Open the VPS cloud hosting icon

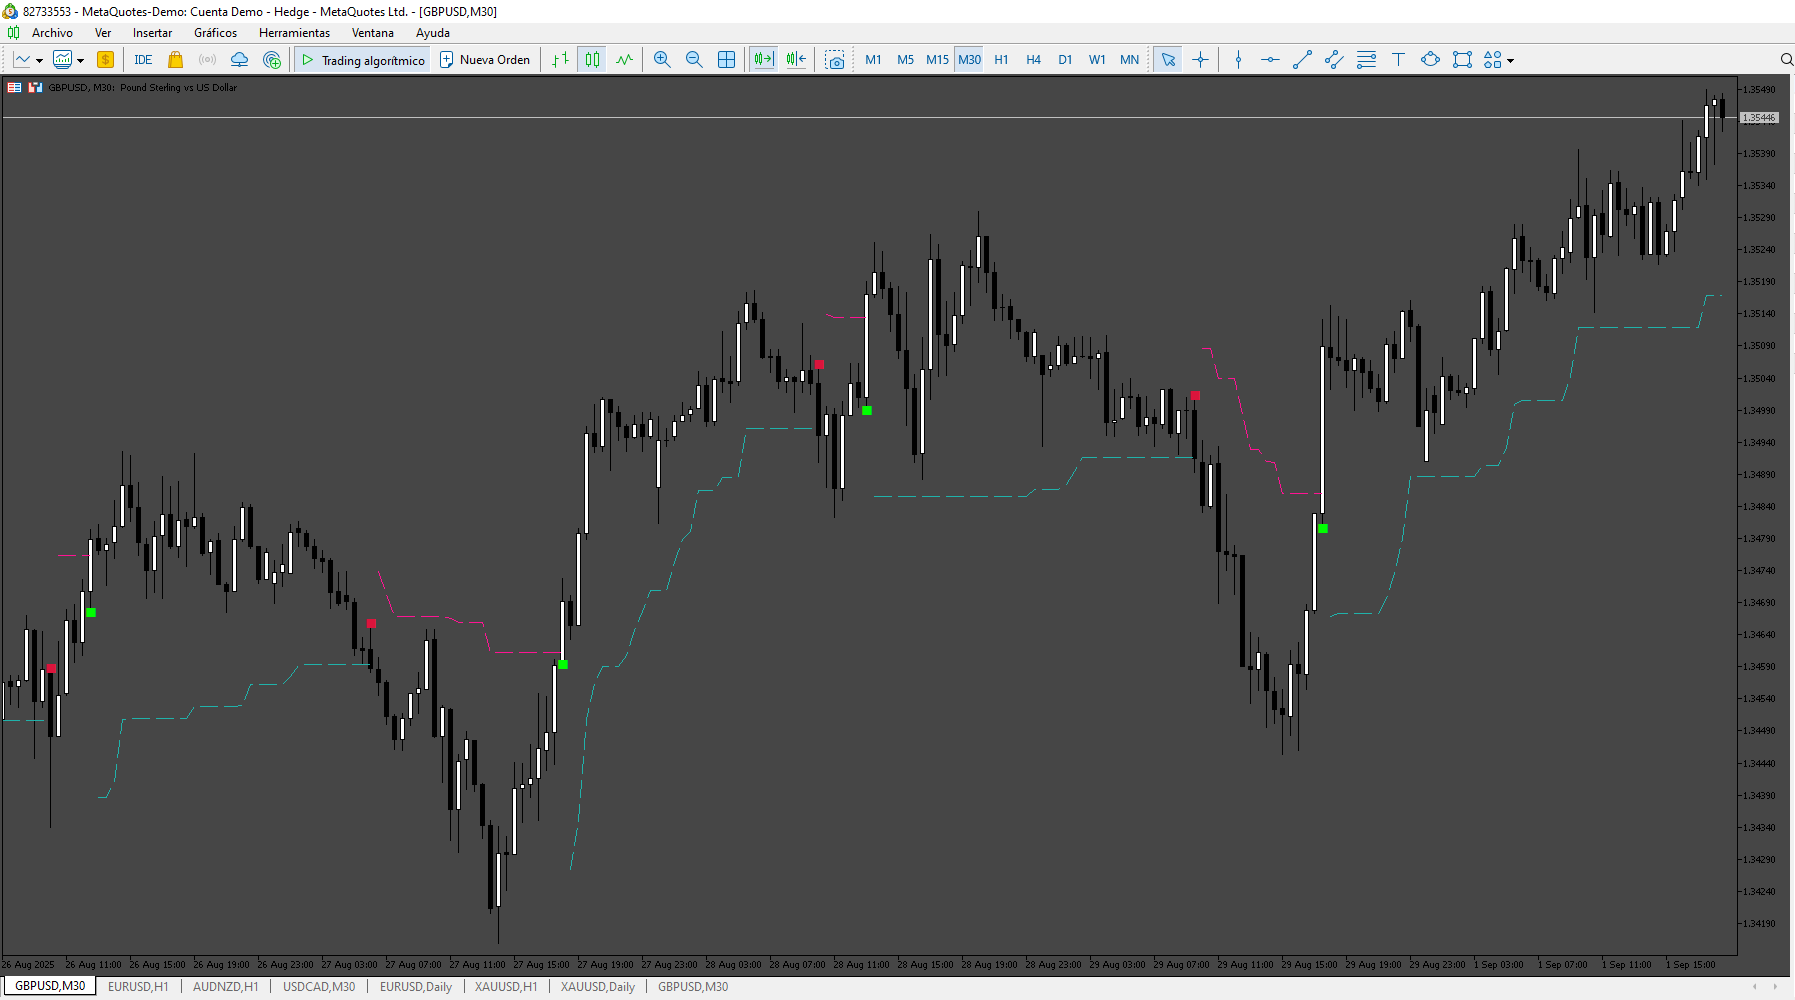click(239, 60)
